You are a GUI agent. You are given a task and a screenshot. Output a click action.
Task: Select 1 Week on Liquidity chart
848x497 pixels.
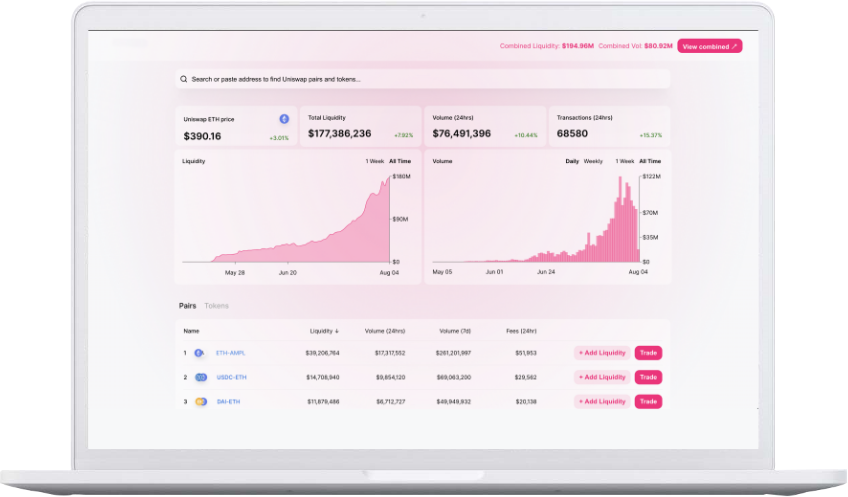pyautogui.click(x=375, y=161)
